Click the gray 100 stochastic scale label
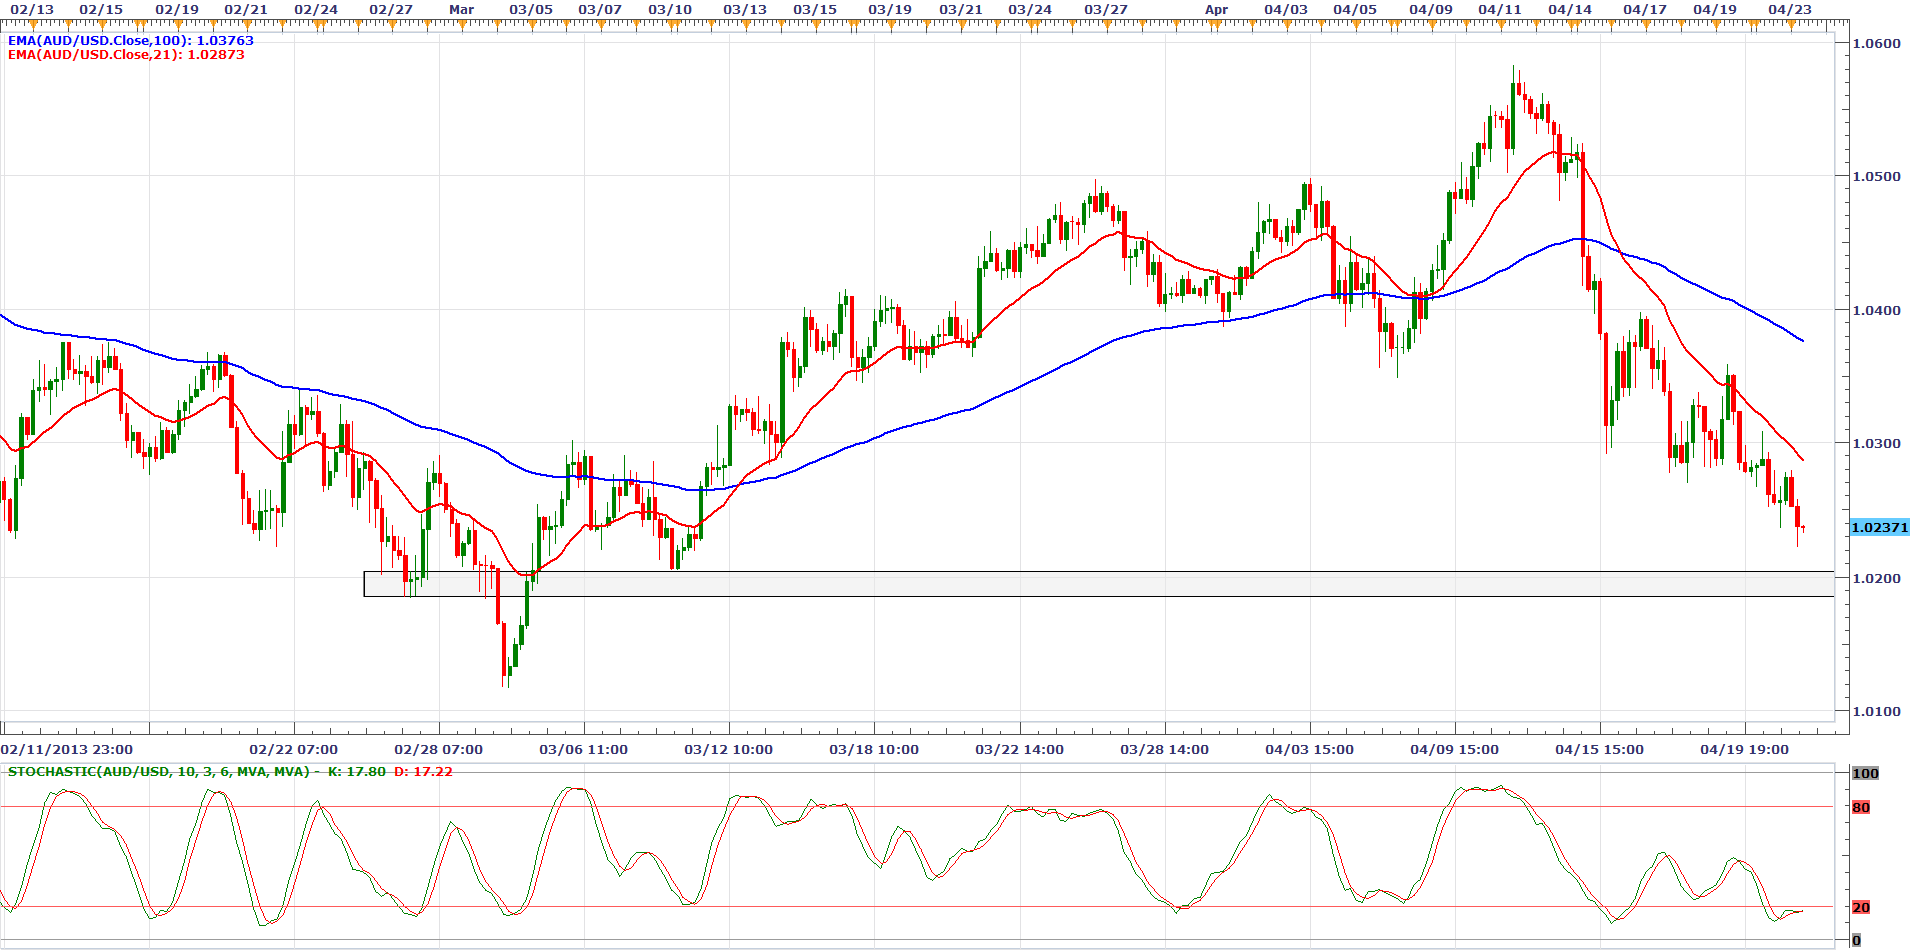The width and height of the screenshot is (1914, 950). tap(1865, 774)
